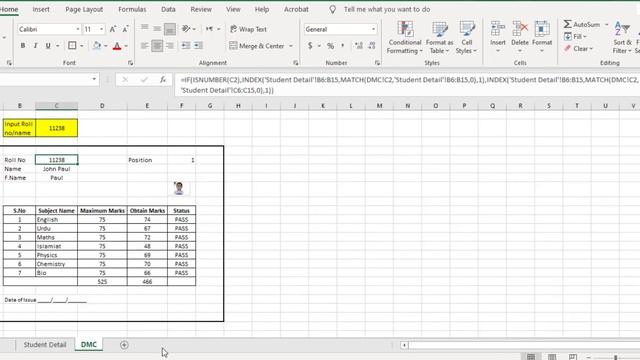The image size is (640, 360).
Task: Open Calibri font name dropdown
Action: (78, 29)
